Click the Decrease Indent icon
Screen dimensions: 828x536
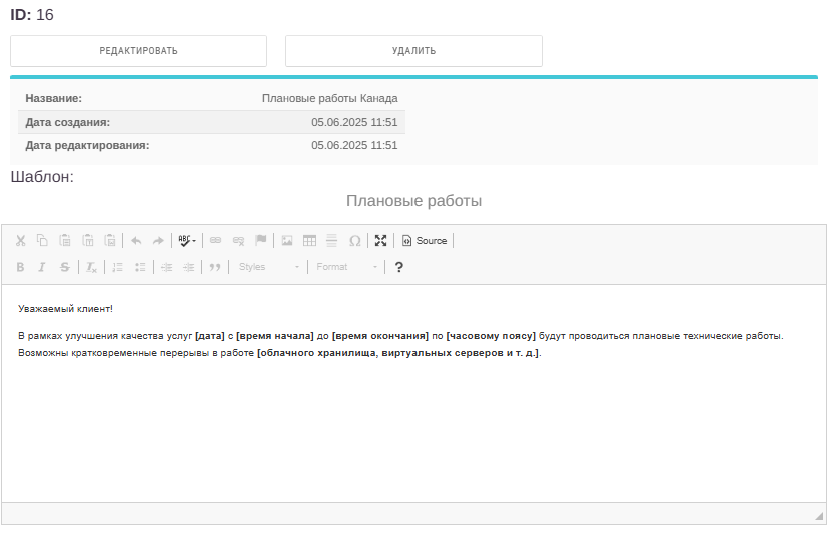point(166,267)
